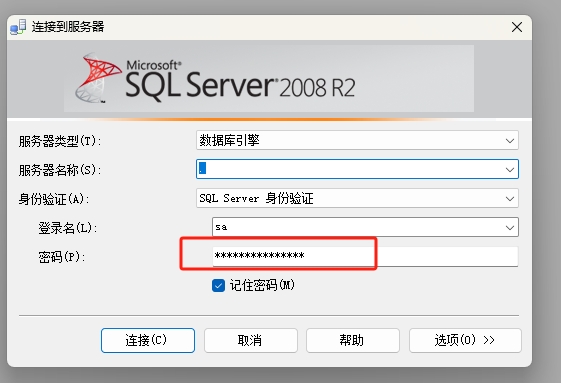The height and width of the screenshot is (383, 561).
Task: Click the 记住密码(M) label text
Action: 262,286
